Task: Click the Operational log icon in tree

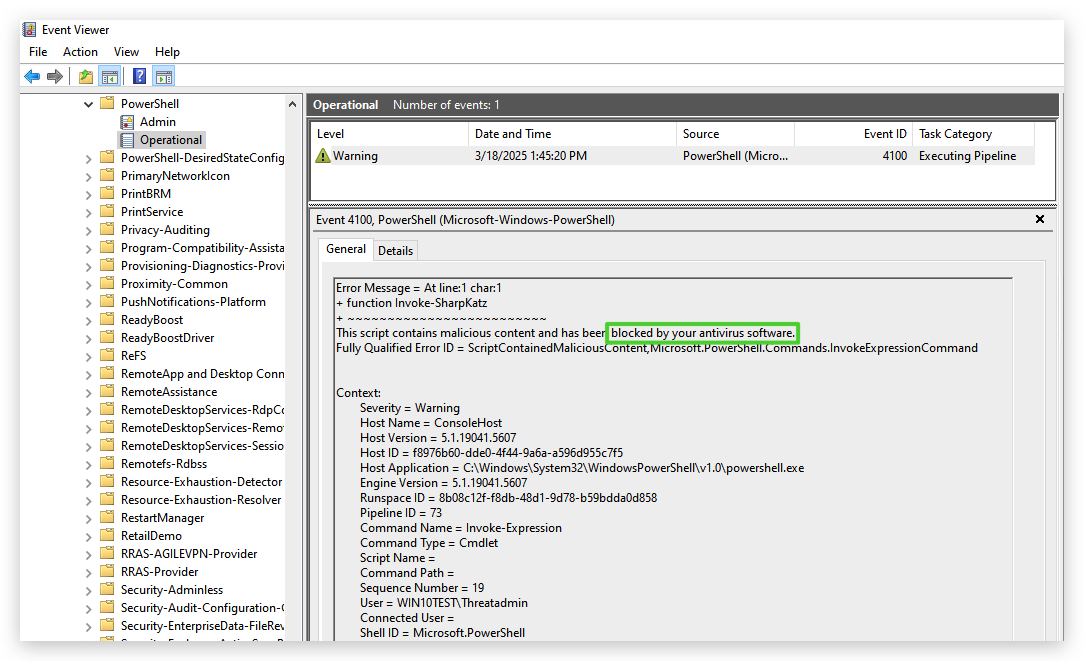Action: 127,140
